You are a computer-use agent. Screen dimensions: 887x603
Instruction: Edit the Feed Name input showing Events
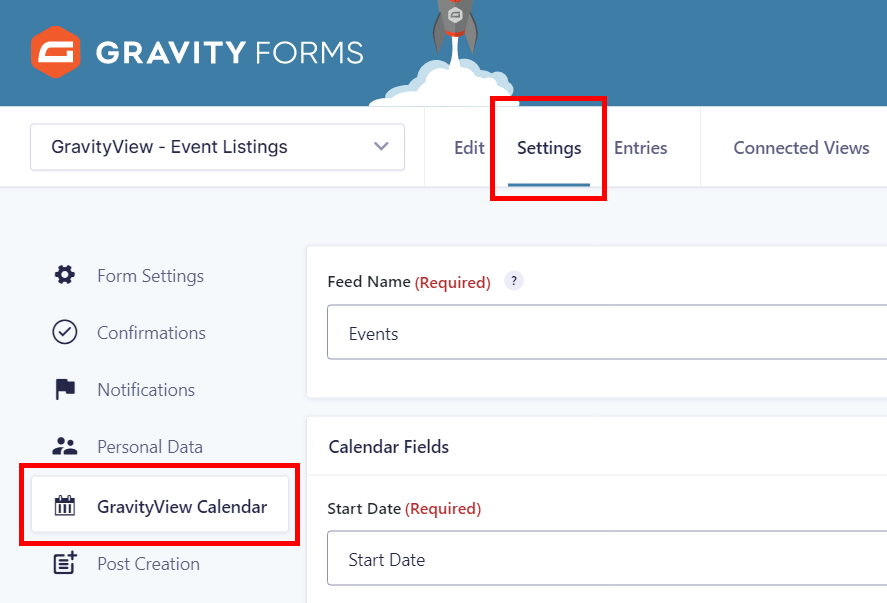[x=600, y=334]
